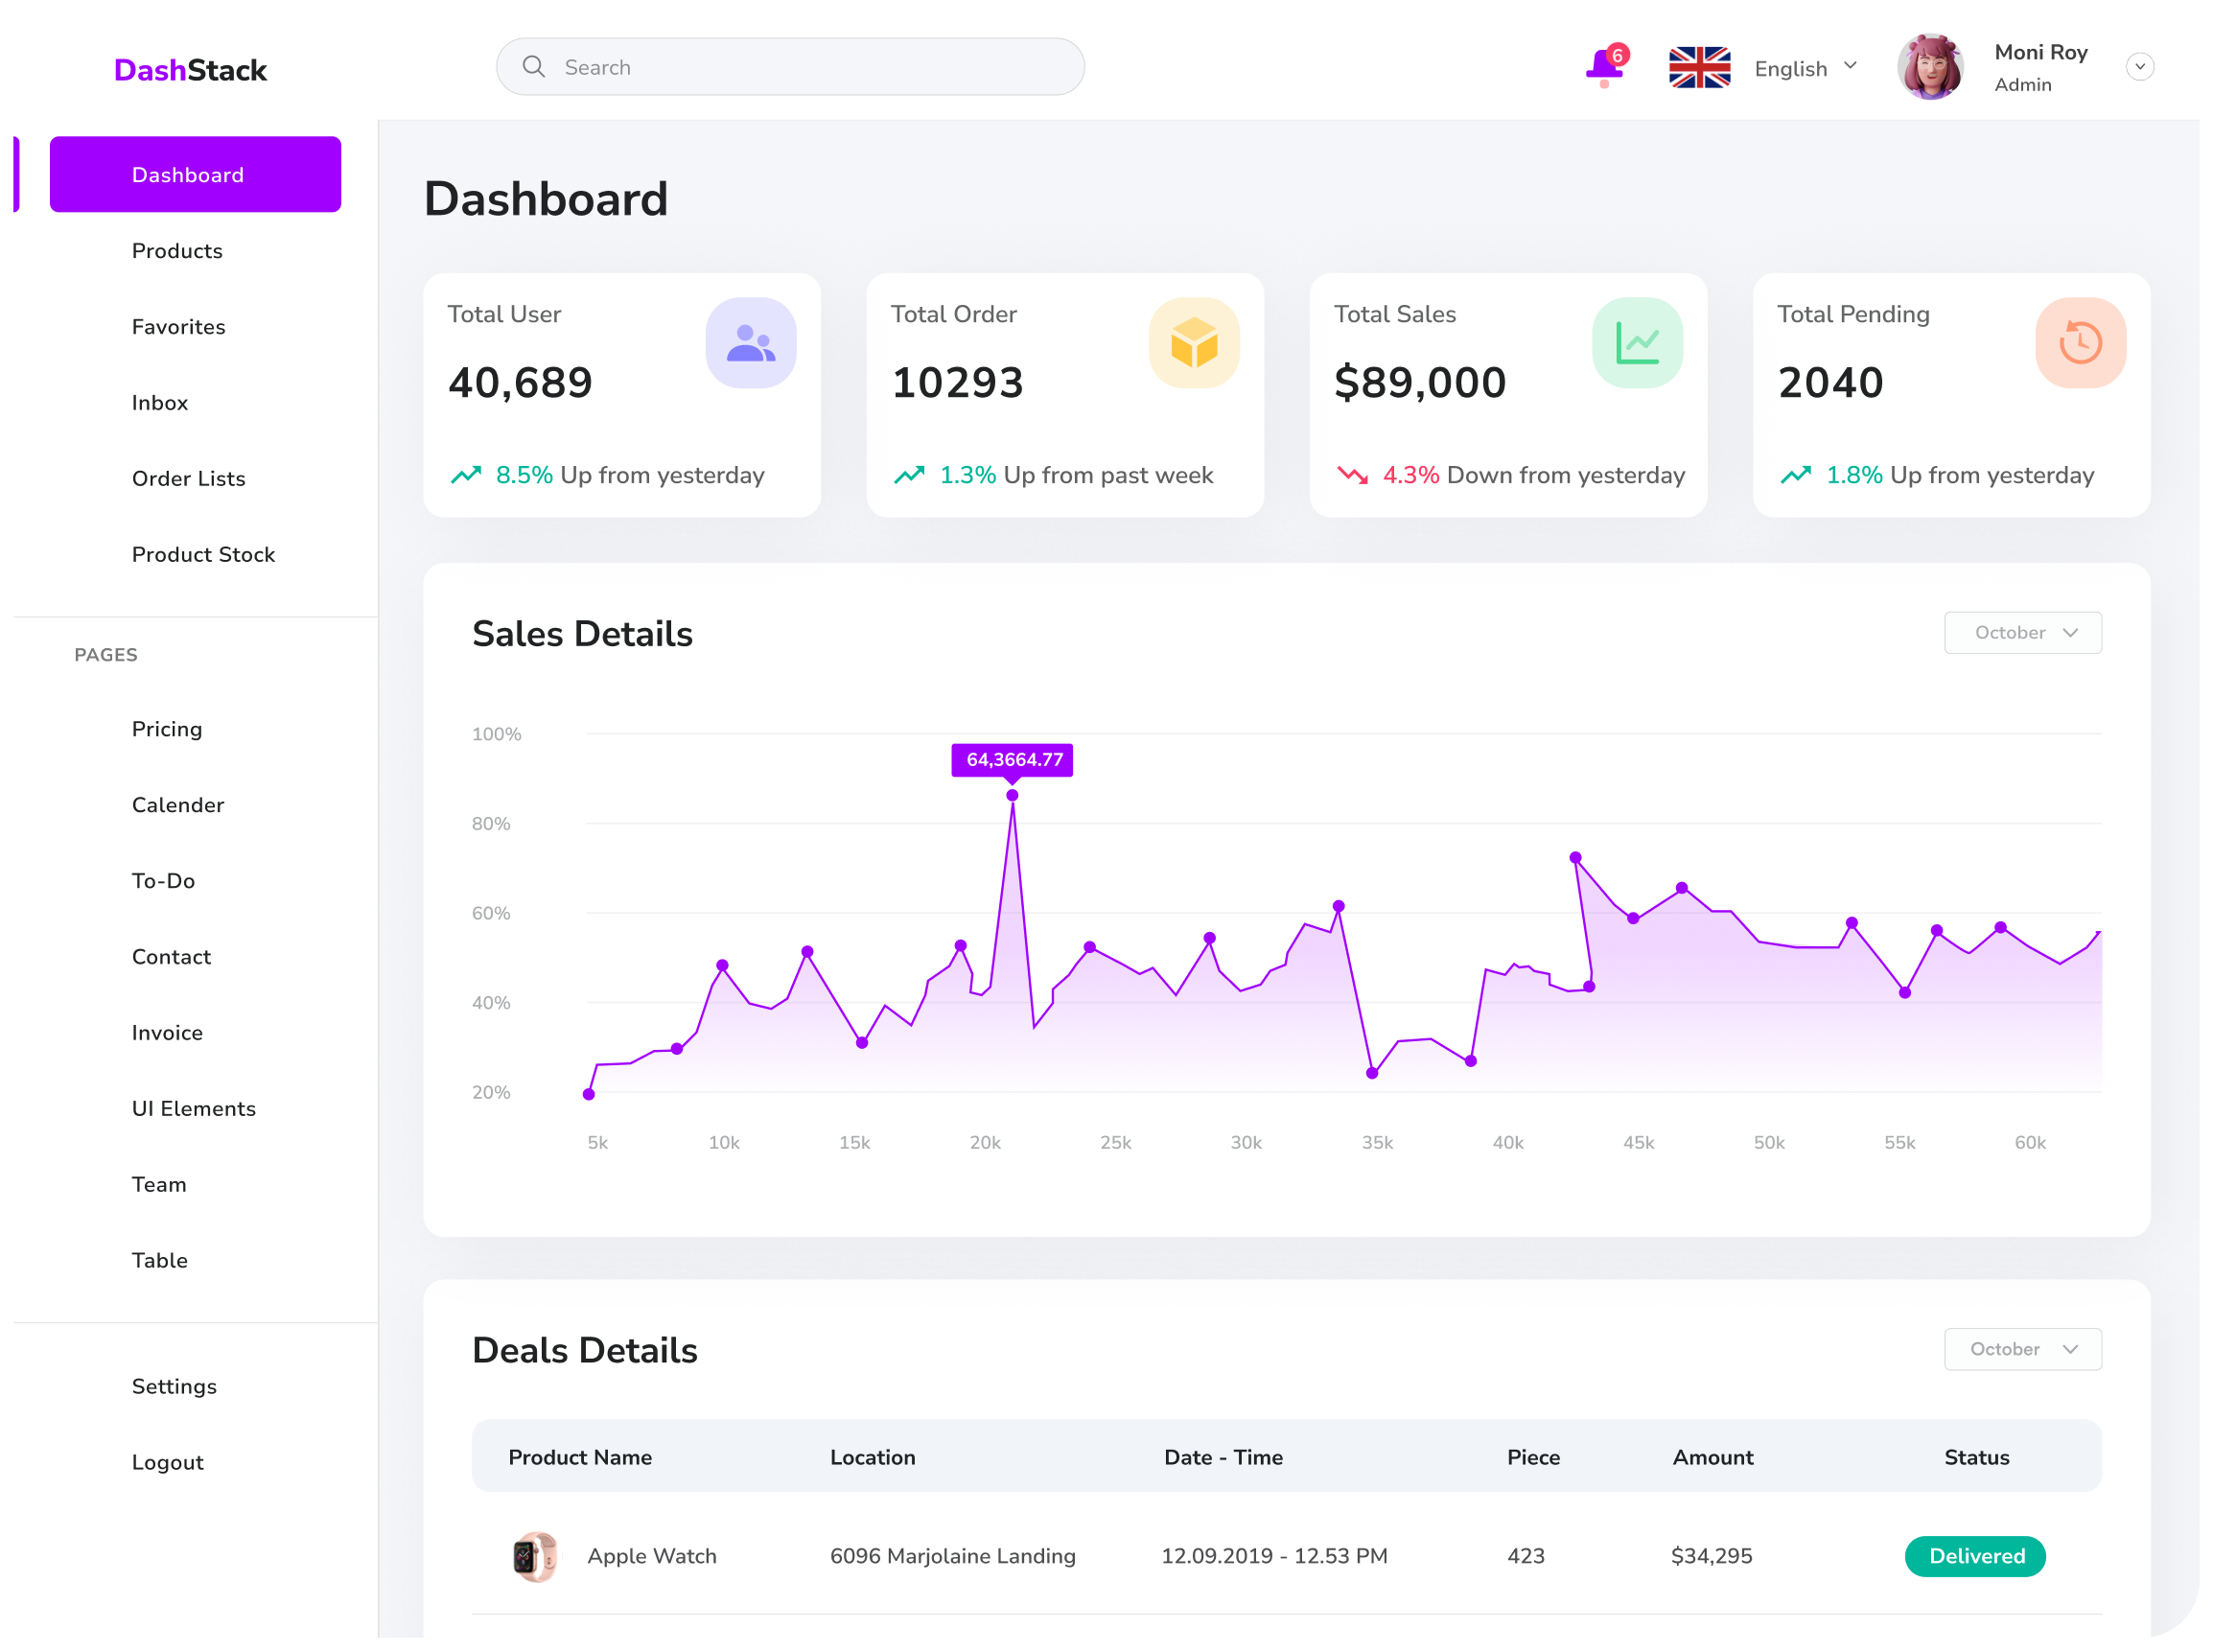Click the Total User people icon
The image size is (2213, 1652).
tap(750, 343)
